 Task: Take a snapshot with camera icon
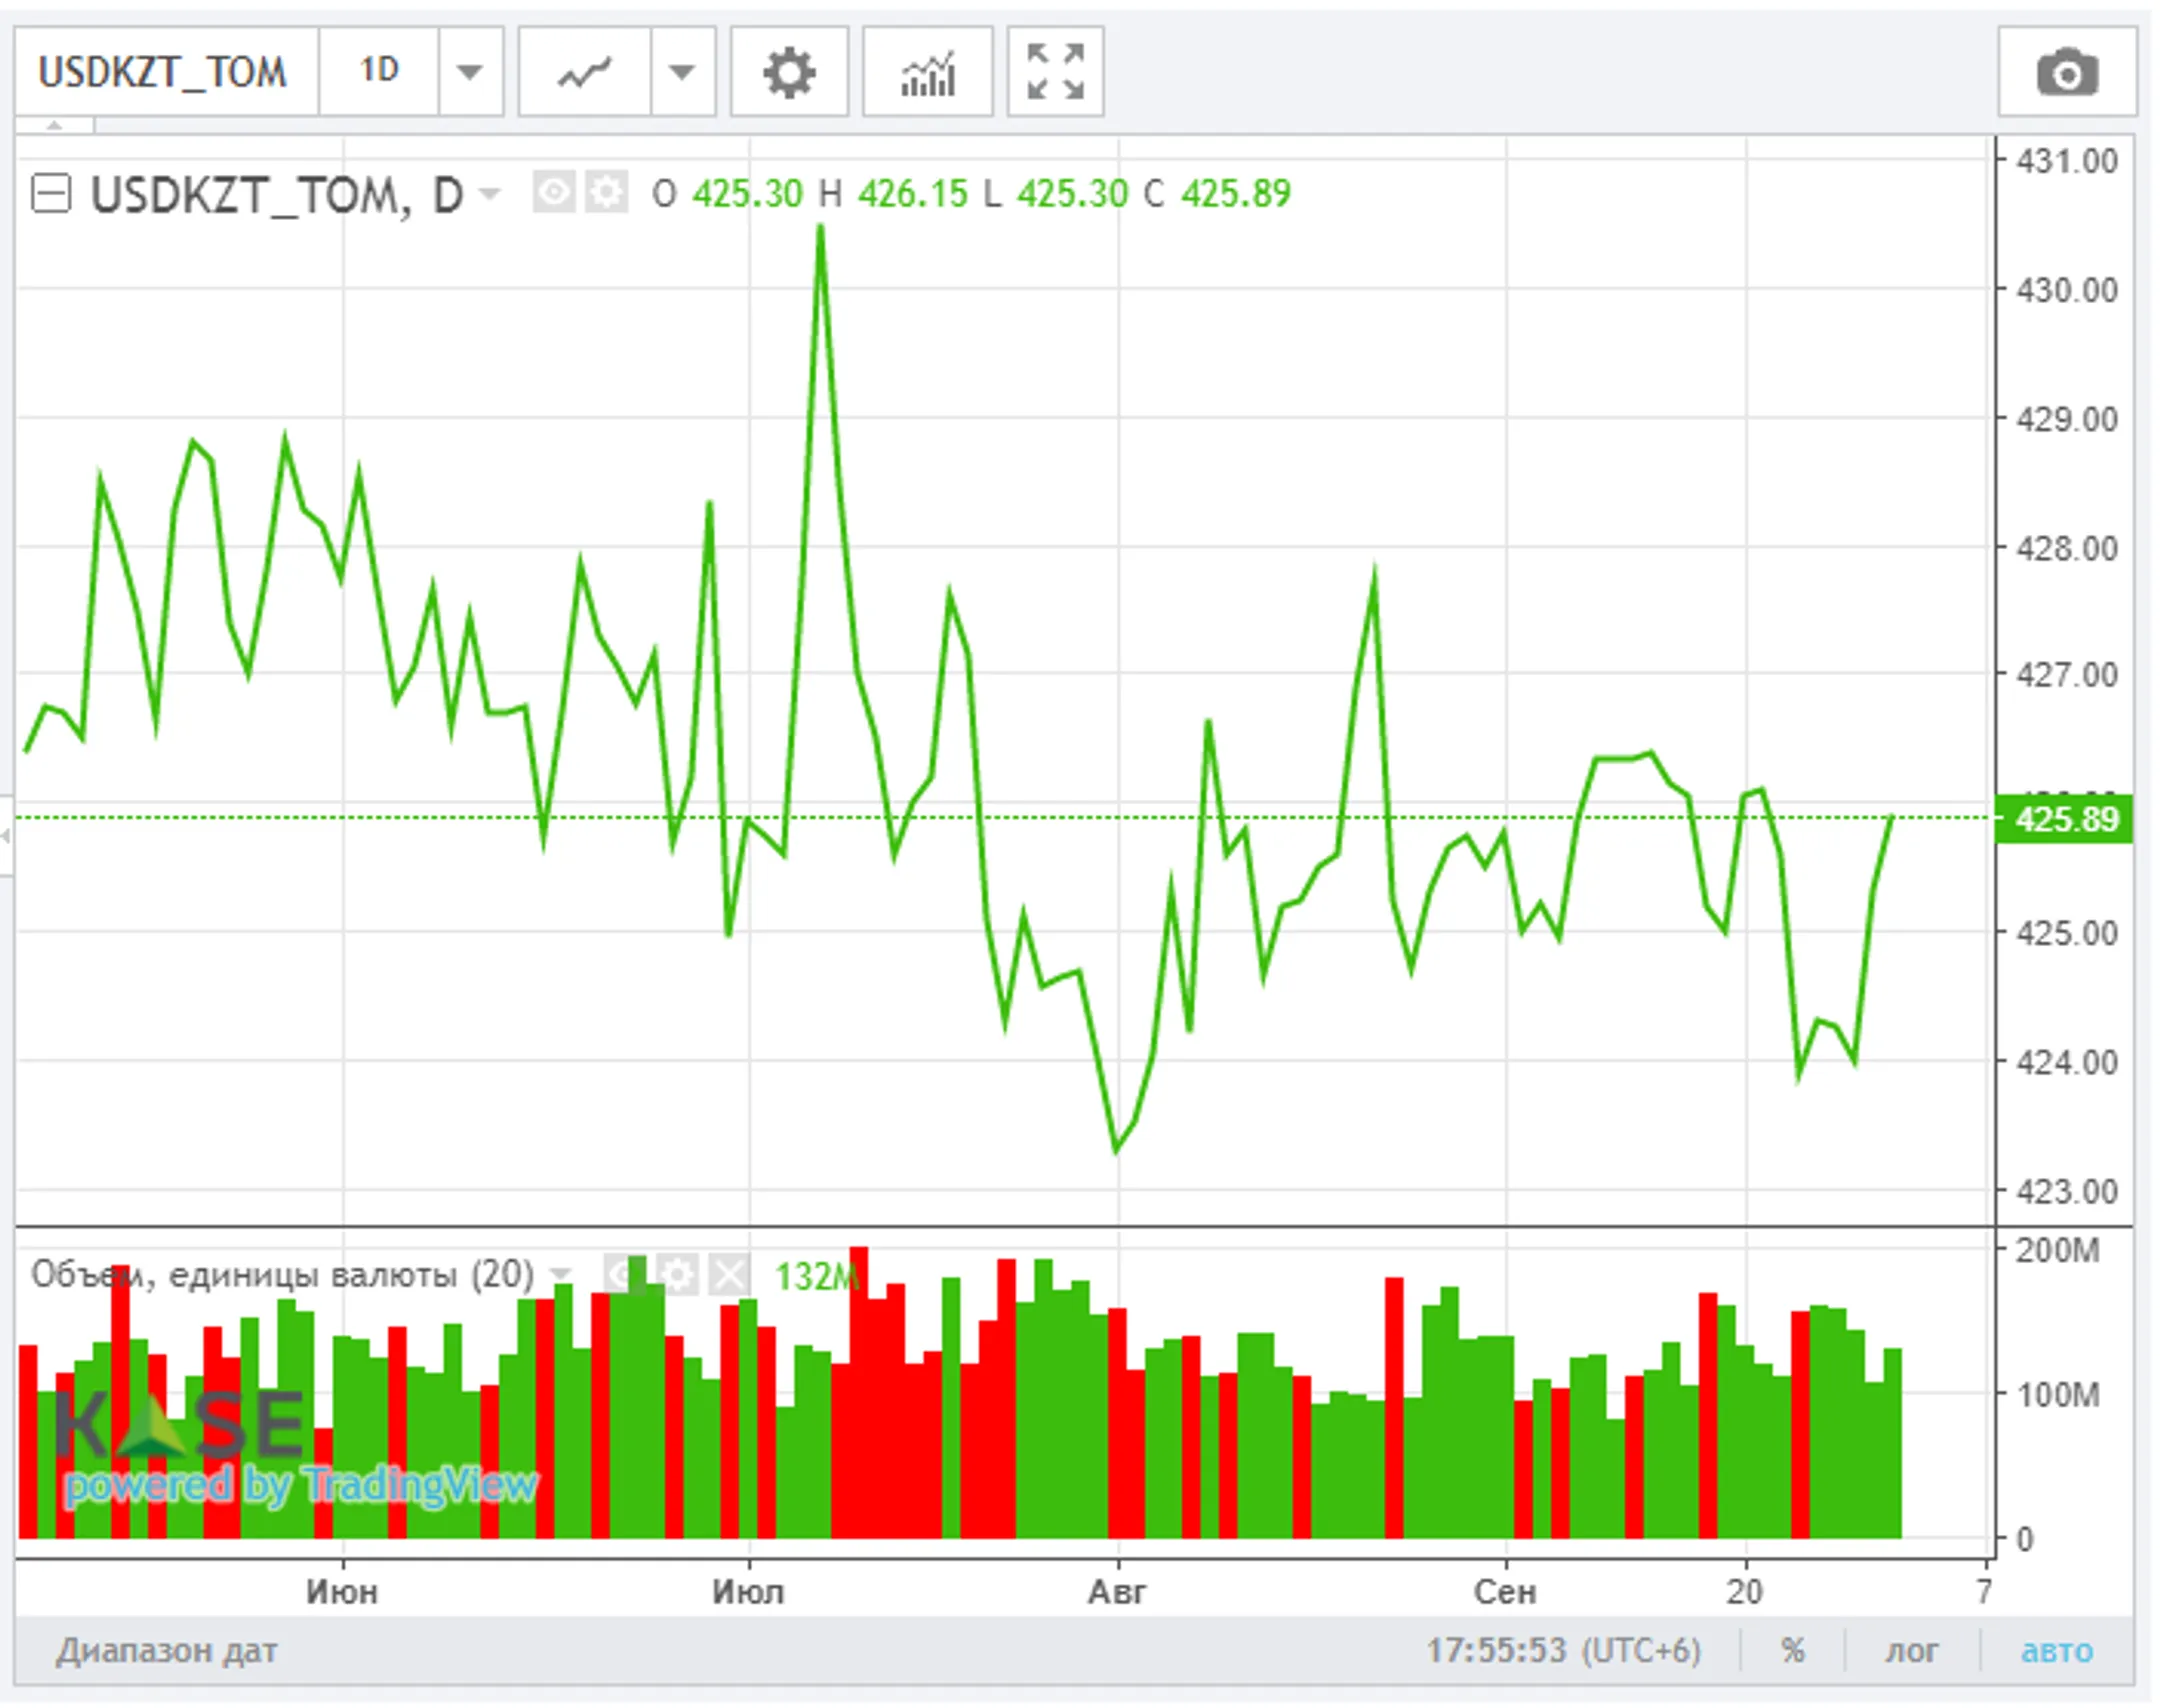[2067, 72]
